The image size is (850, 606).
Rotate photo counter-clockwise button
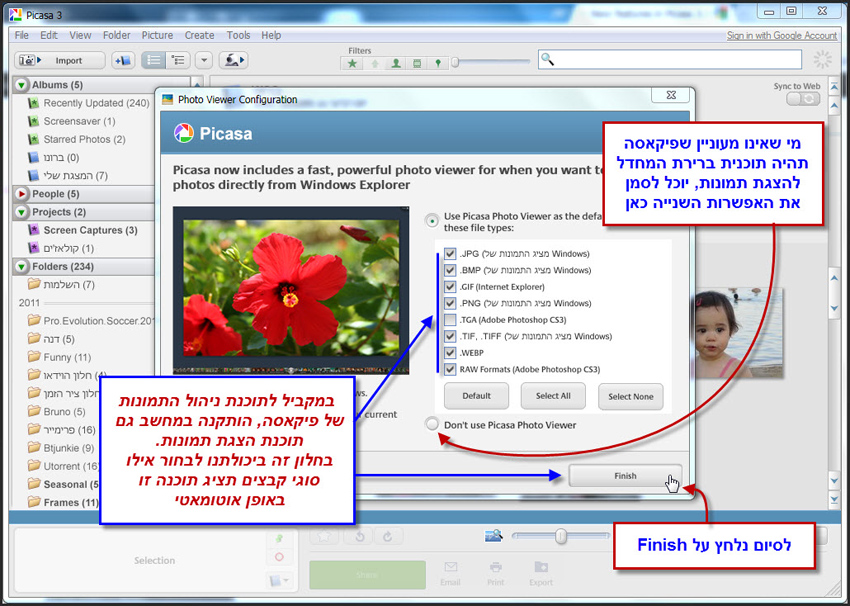click(x=359, y=536)
